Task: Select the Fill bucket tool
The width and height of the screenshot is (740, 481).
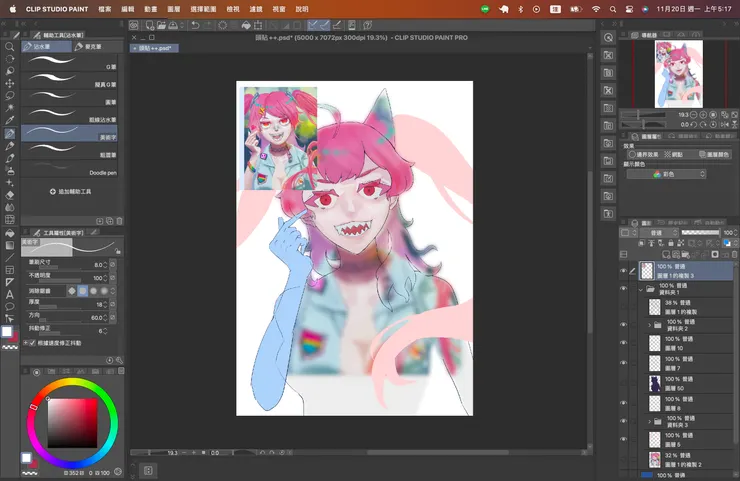Action: point(9,233)
